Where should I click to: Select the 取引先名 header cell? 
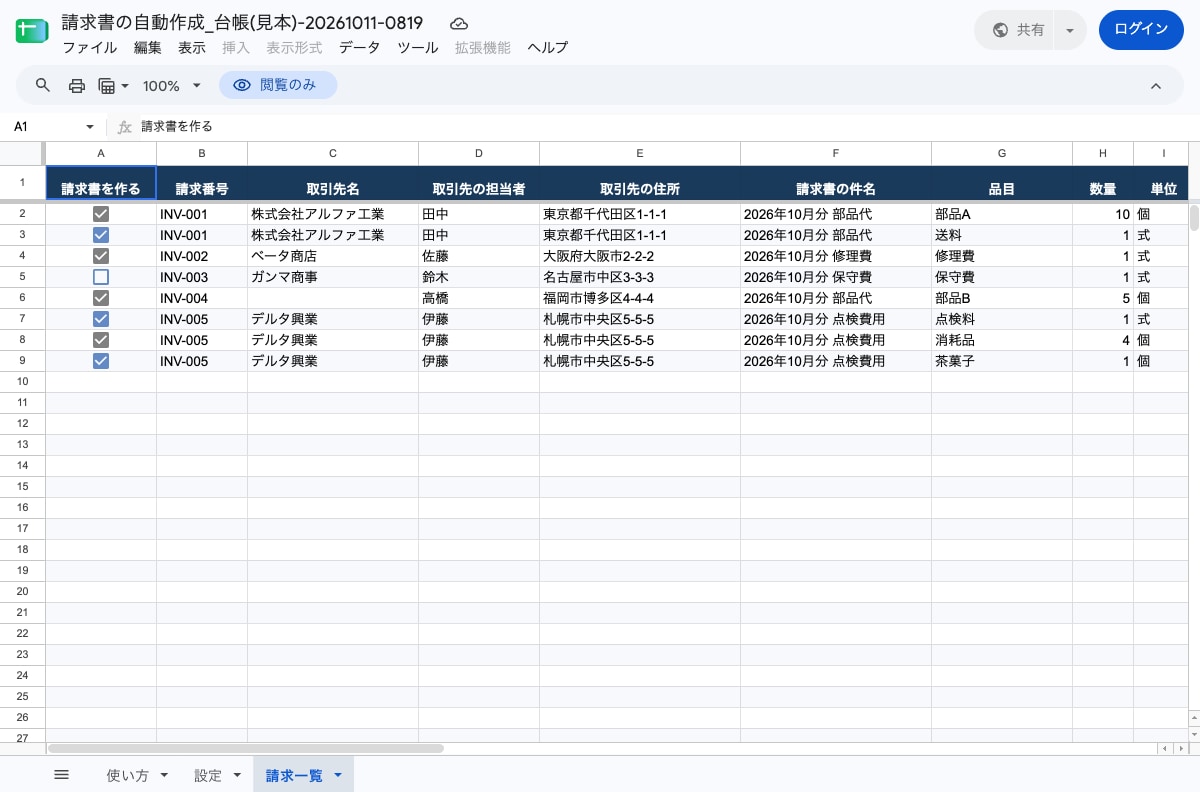[x=333, y=184]
